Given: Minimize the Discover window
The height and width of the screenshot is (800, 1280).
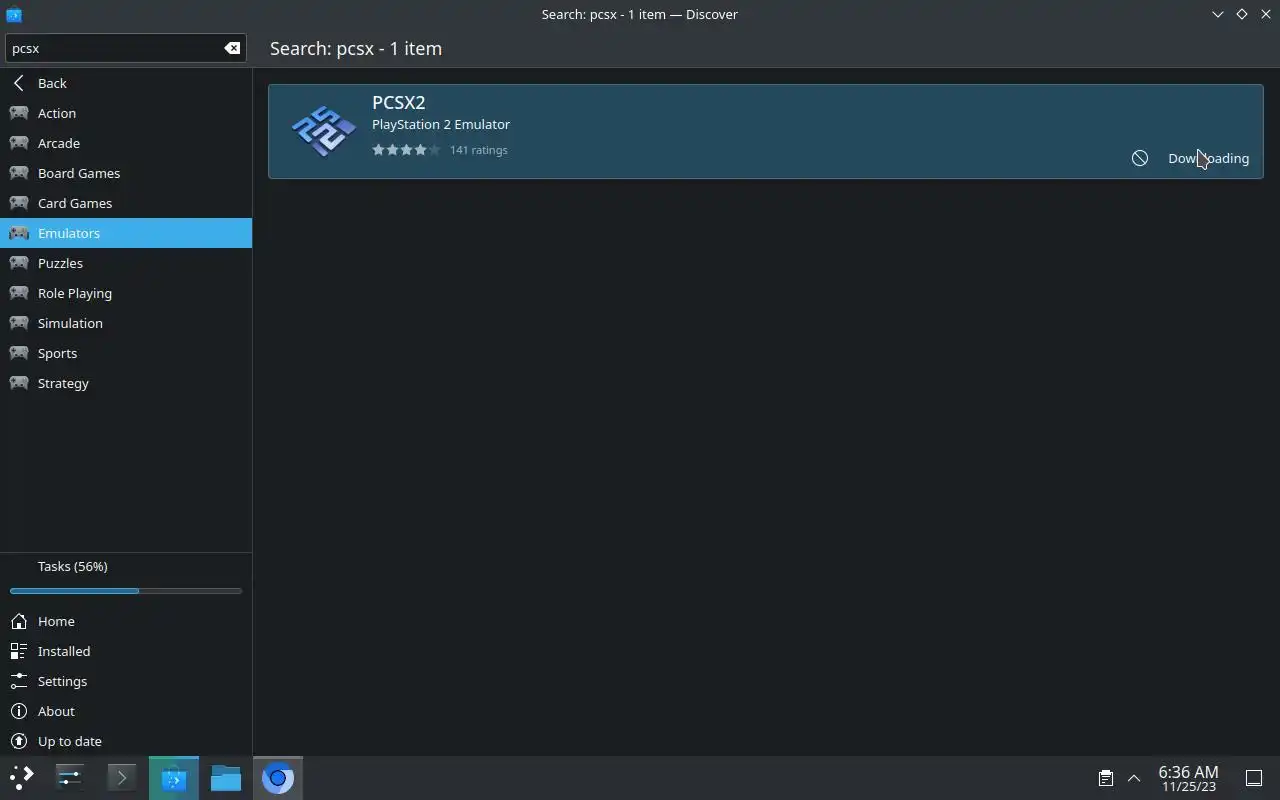Looking at the screenshot, I should 1217,14.
